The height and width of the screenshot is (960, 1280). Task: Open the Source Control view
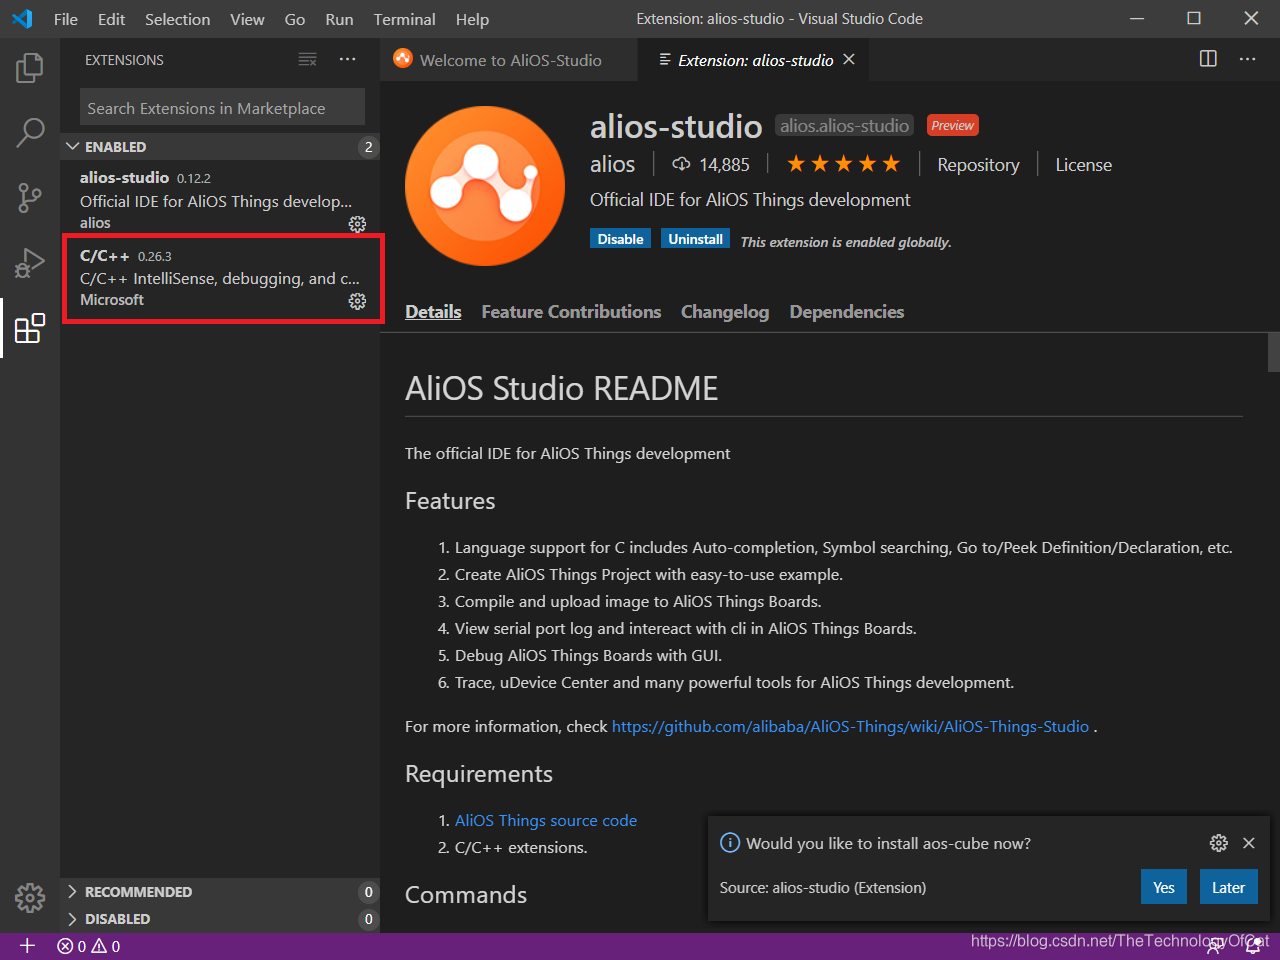point(30,197)
